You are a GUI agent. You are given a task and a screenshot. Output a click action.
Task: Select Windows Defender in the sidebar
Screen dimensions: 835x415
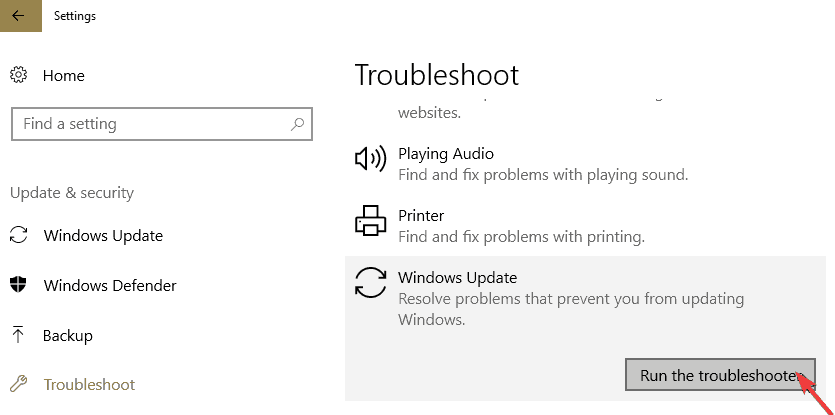pos(110,285)
